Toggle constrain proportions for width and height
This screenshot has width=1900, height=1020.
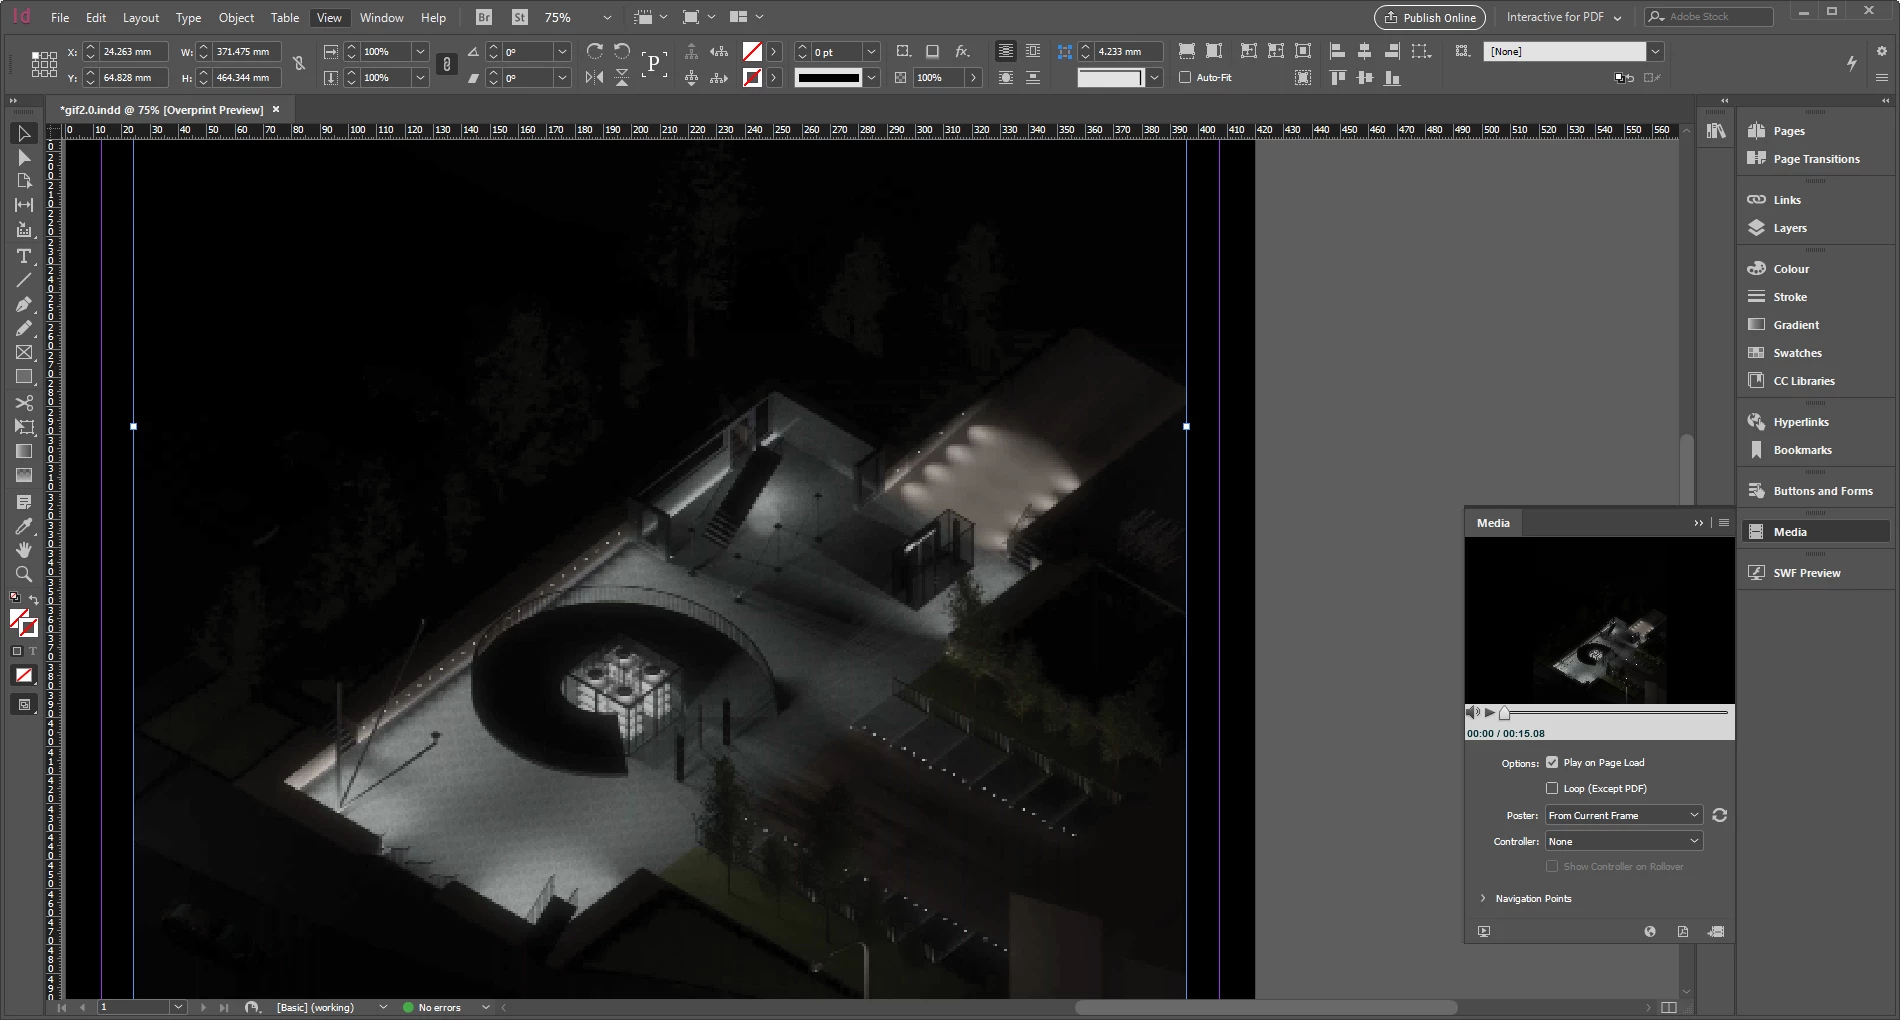point(298,64)
